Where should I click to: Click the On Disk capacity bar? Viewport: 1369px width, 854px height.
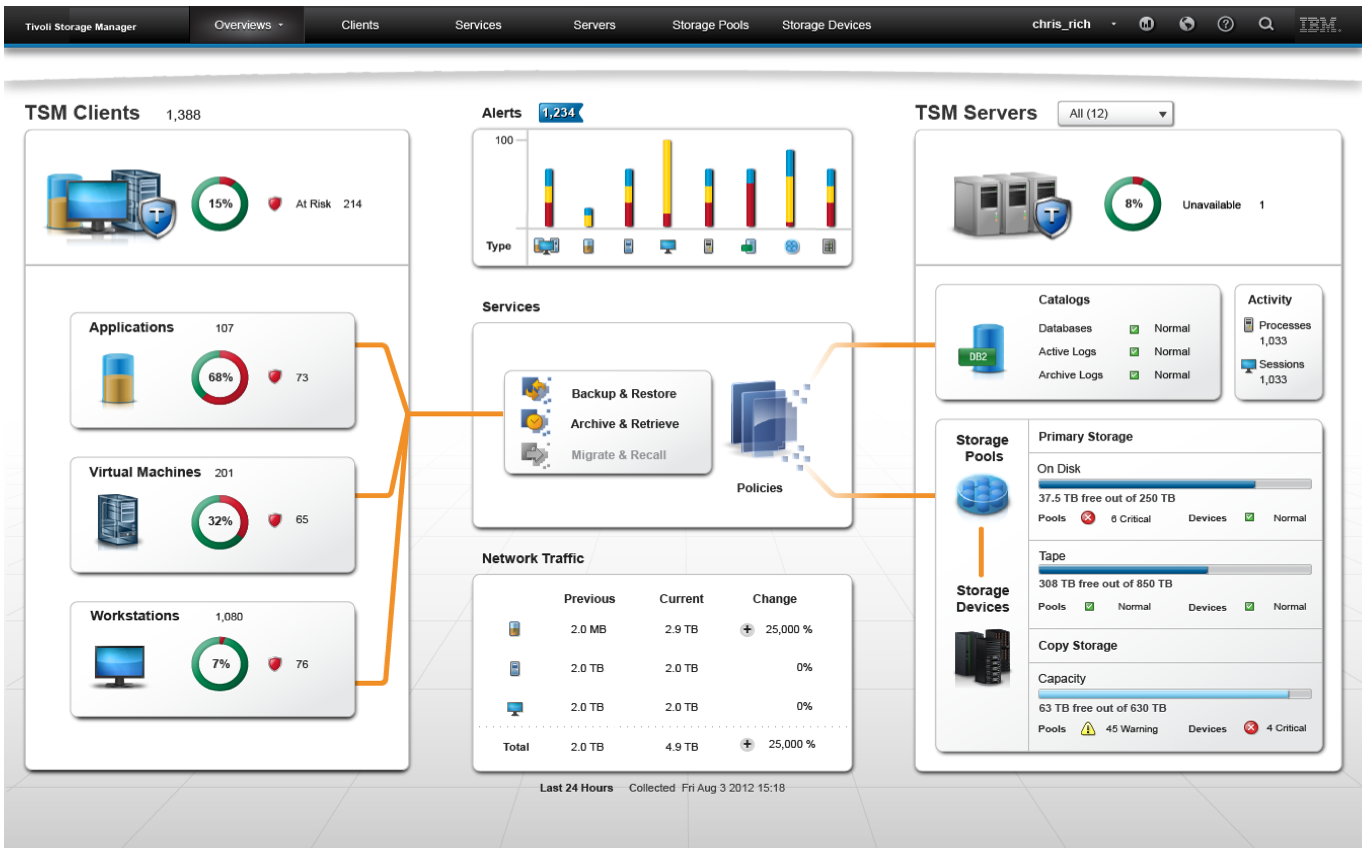[1174, 484]
